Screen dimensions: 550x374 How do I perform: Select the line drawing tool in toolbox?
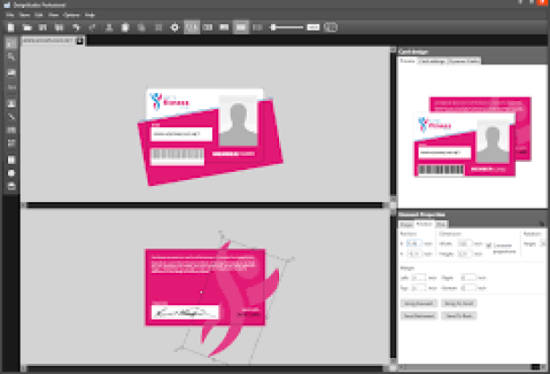[11, 117]
